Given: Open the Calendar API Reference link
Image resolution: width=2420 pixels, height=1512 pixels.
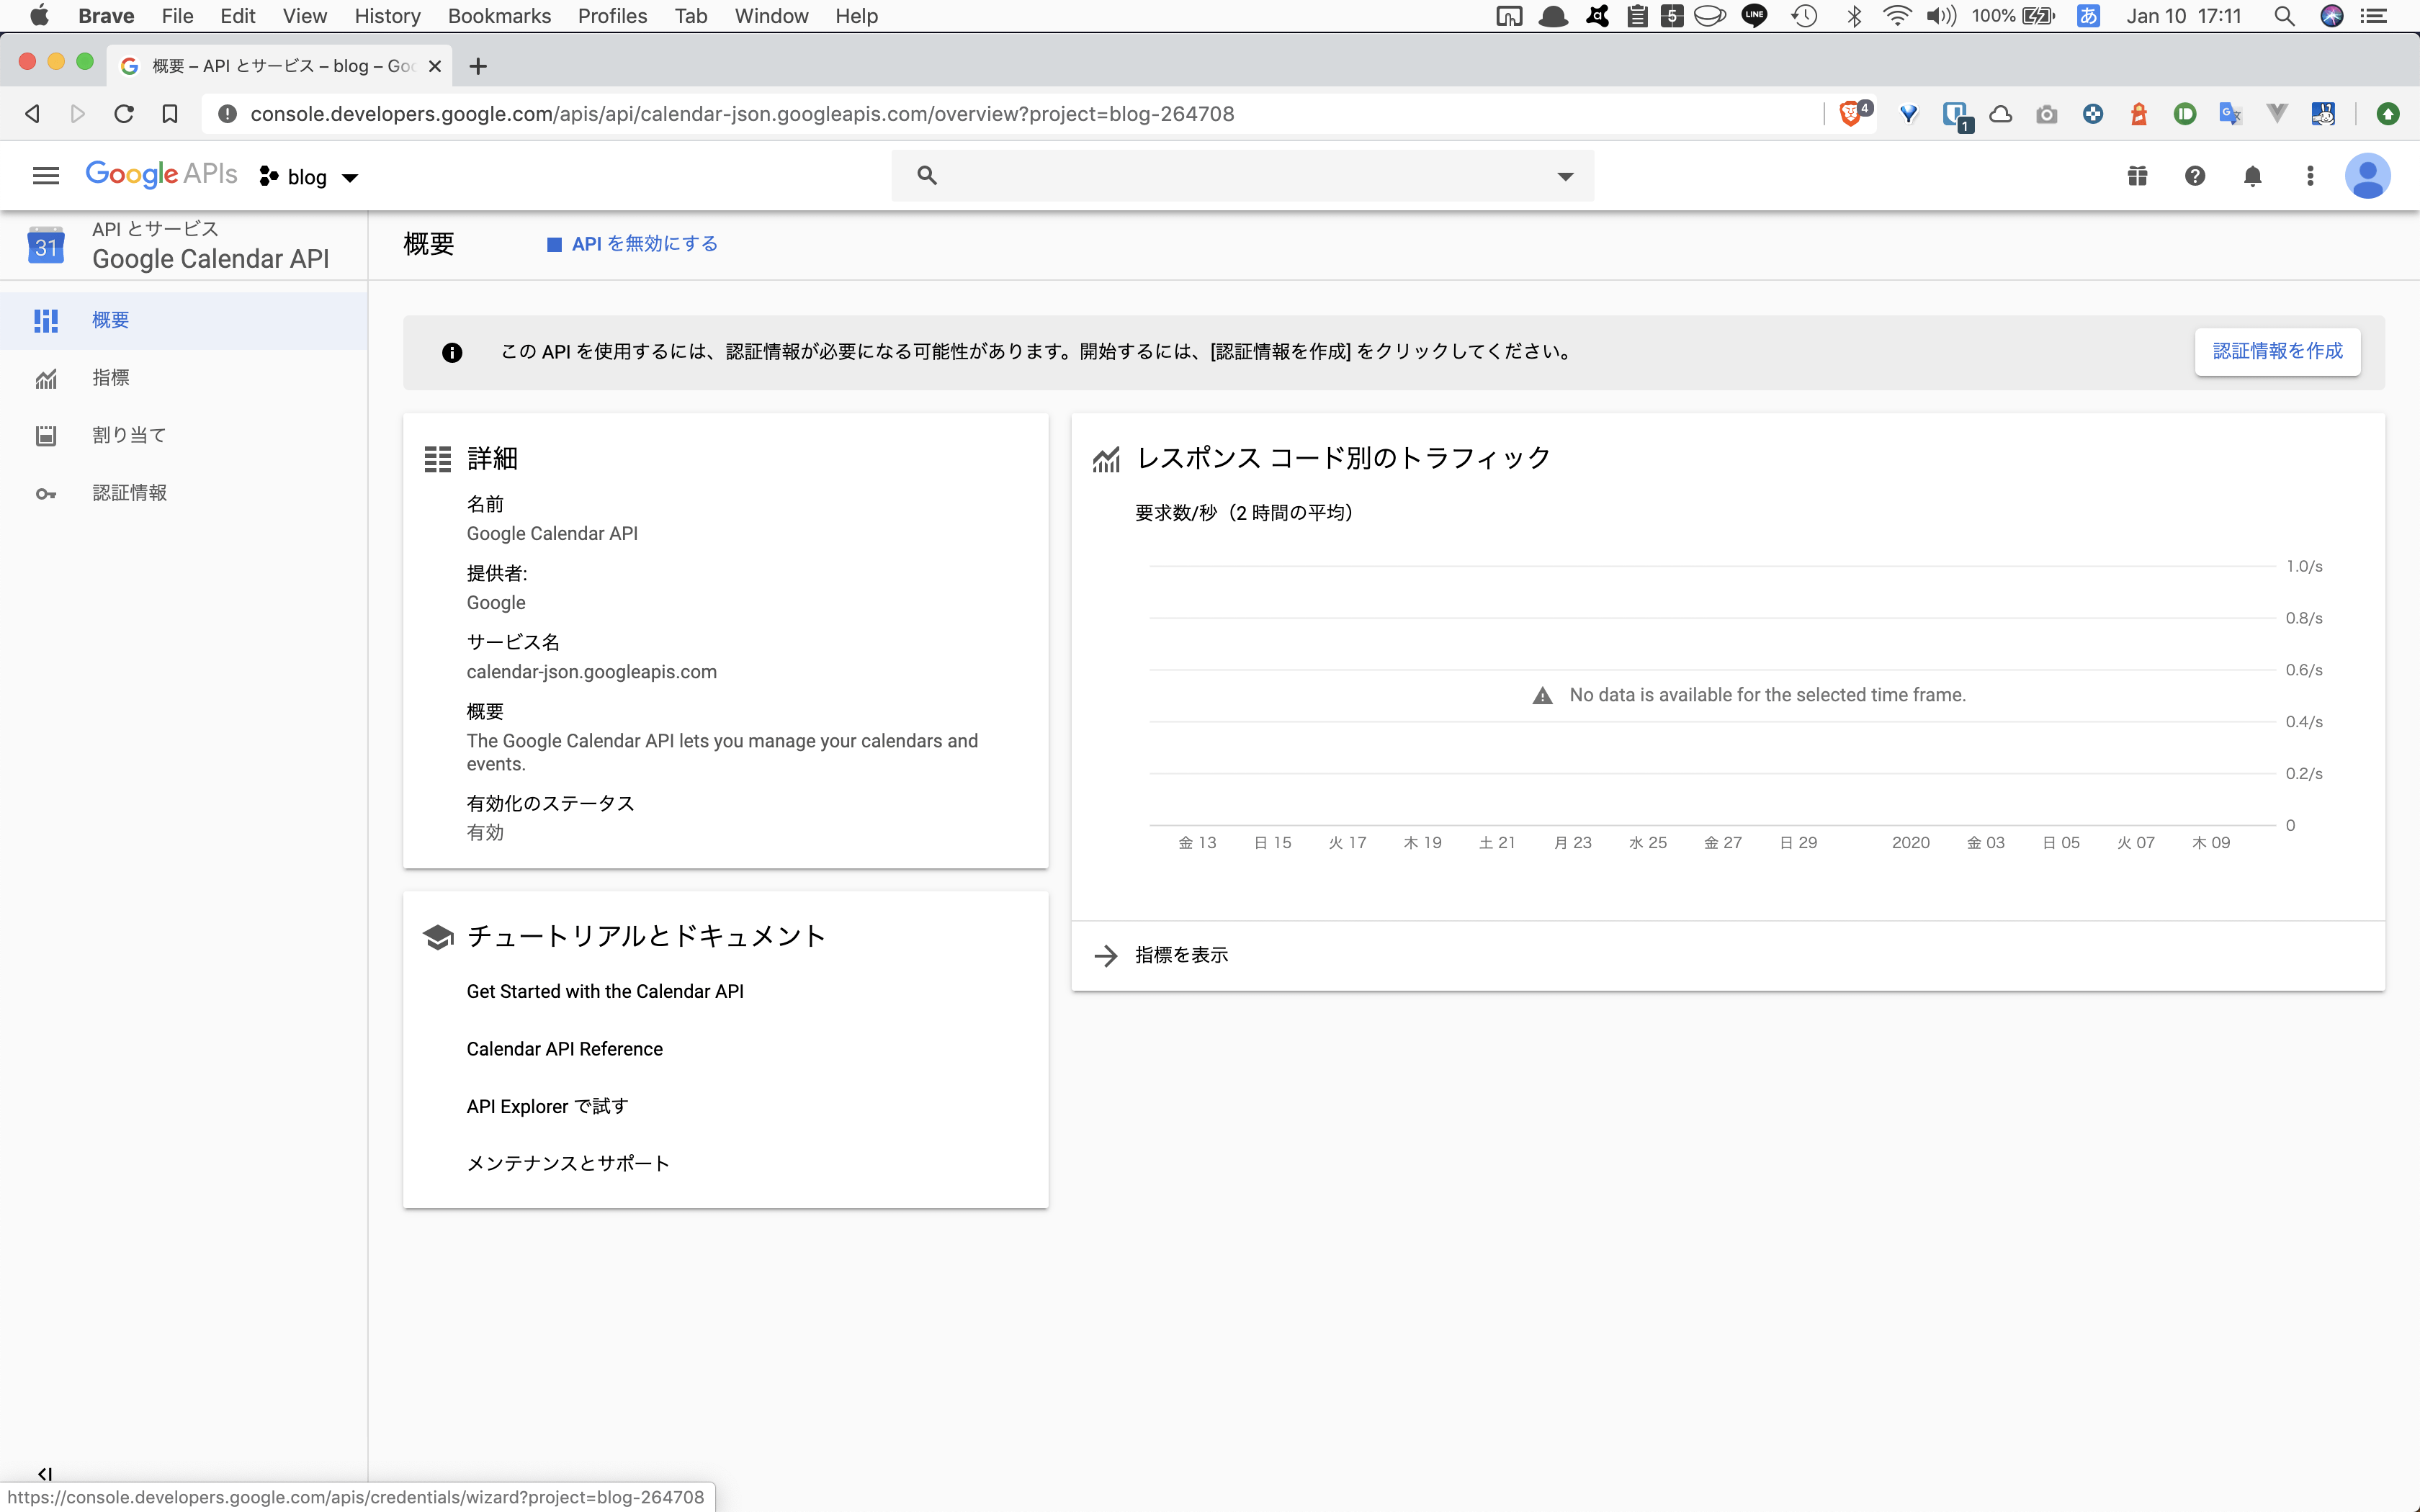Looking at the screenshot, I should point(564,1048).
